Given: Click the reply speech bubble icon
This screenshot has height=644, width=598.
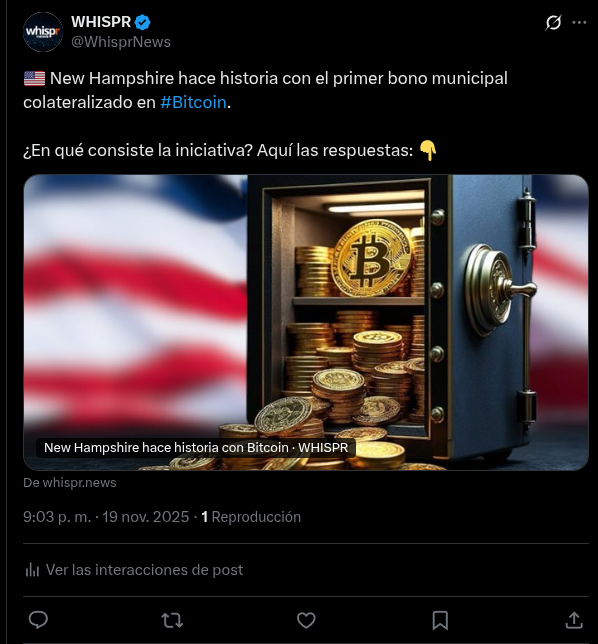Looking at the screenshot, I should (38, 620).
